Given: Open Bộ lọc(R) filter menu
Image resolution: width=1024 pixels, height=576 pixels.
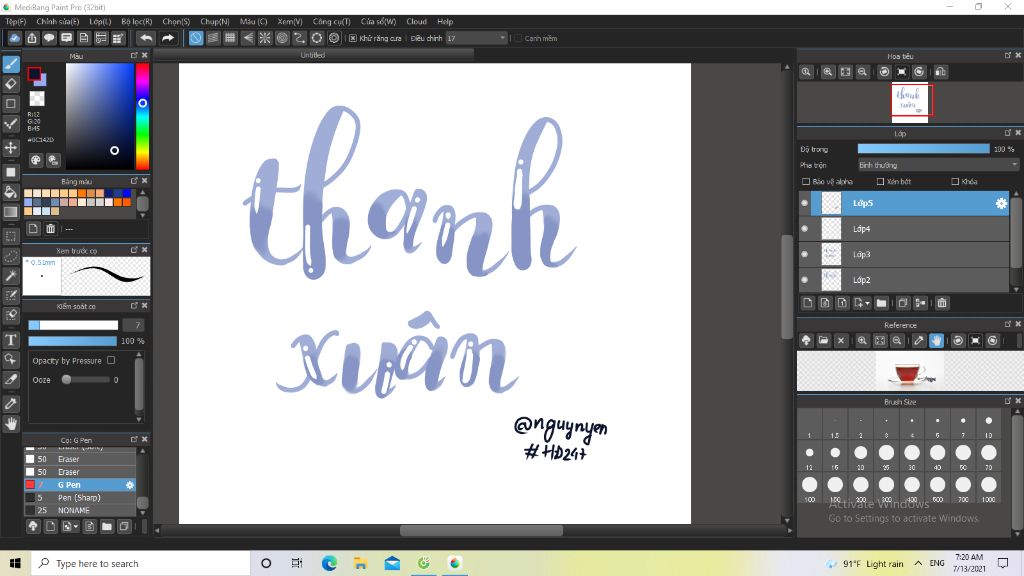Looking at the screenshot, I should (136, 22).
